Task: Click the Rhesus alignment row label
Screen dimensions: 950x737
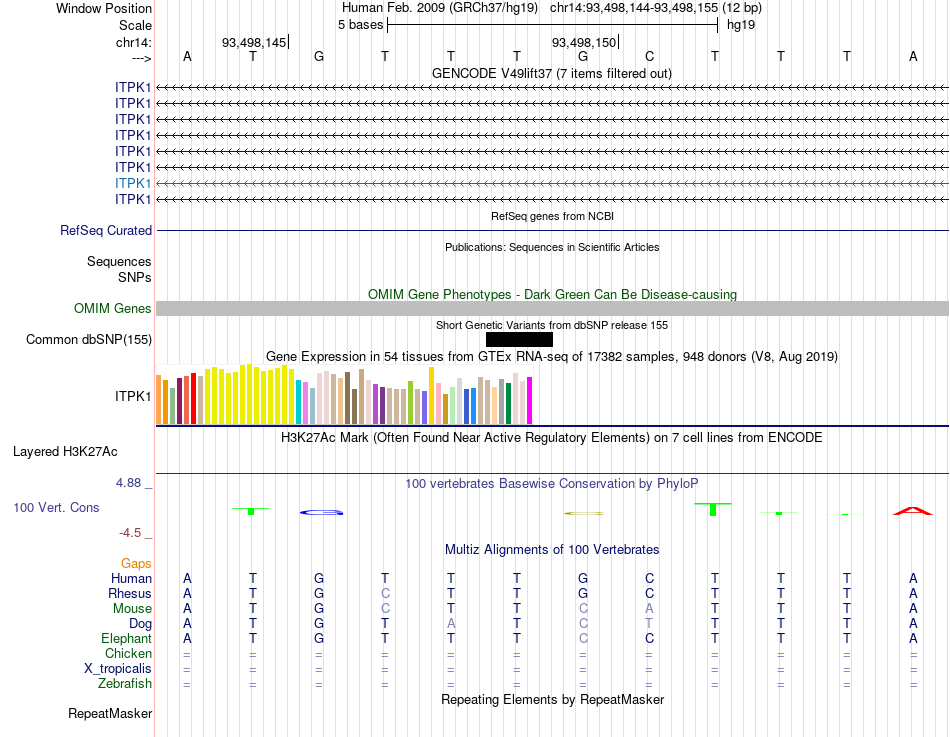Action: coord(130,593)
